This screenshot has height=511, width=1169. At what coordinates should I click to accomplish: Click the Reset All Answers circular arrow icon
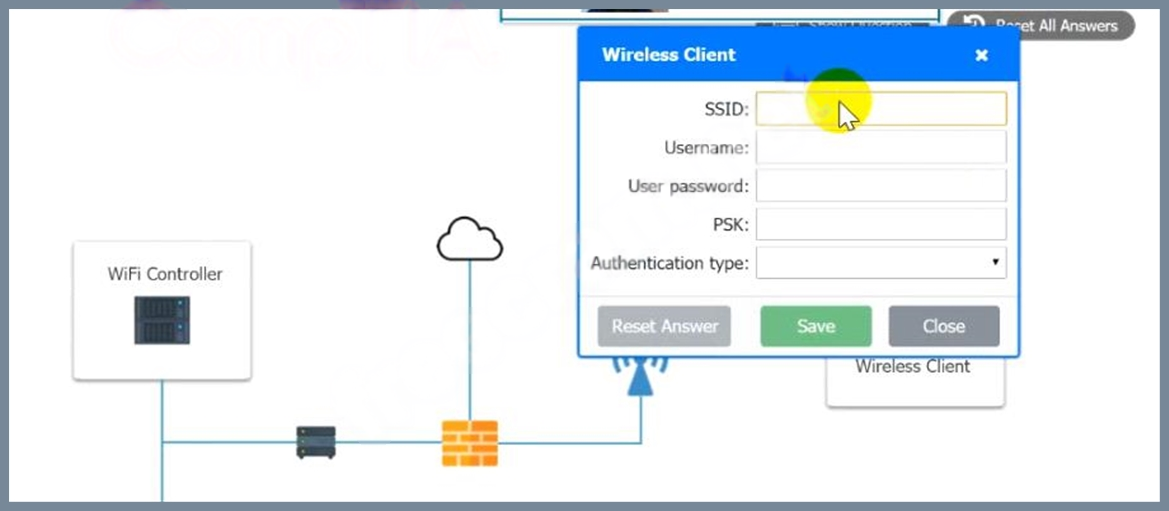(974, 25)
